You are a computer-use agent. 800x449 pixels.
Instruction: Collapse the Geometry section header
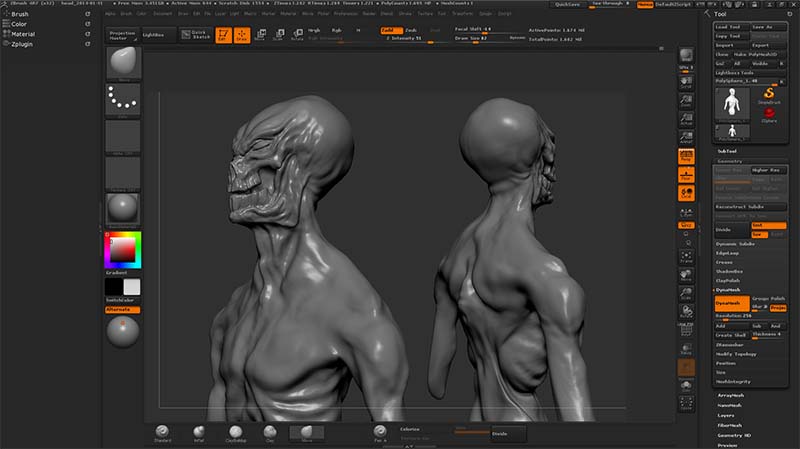(x=730, y=161)
